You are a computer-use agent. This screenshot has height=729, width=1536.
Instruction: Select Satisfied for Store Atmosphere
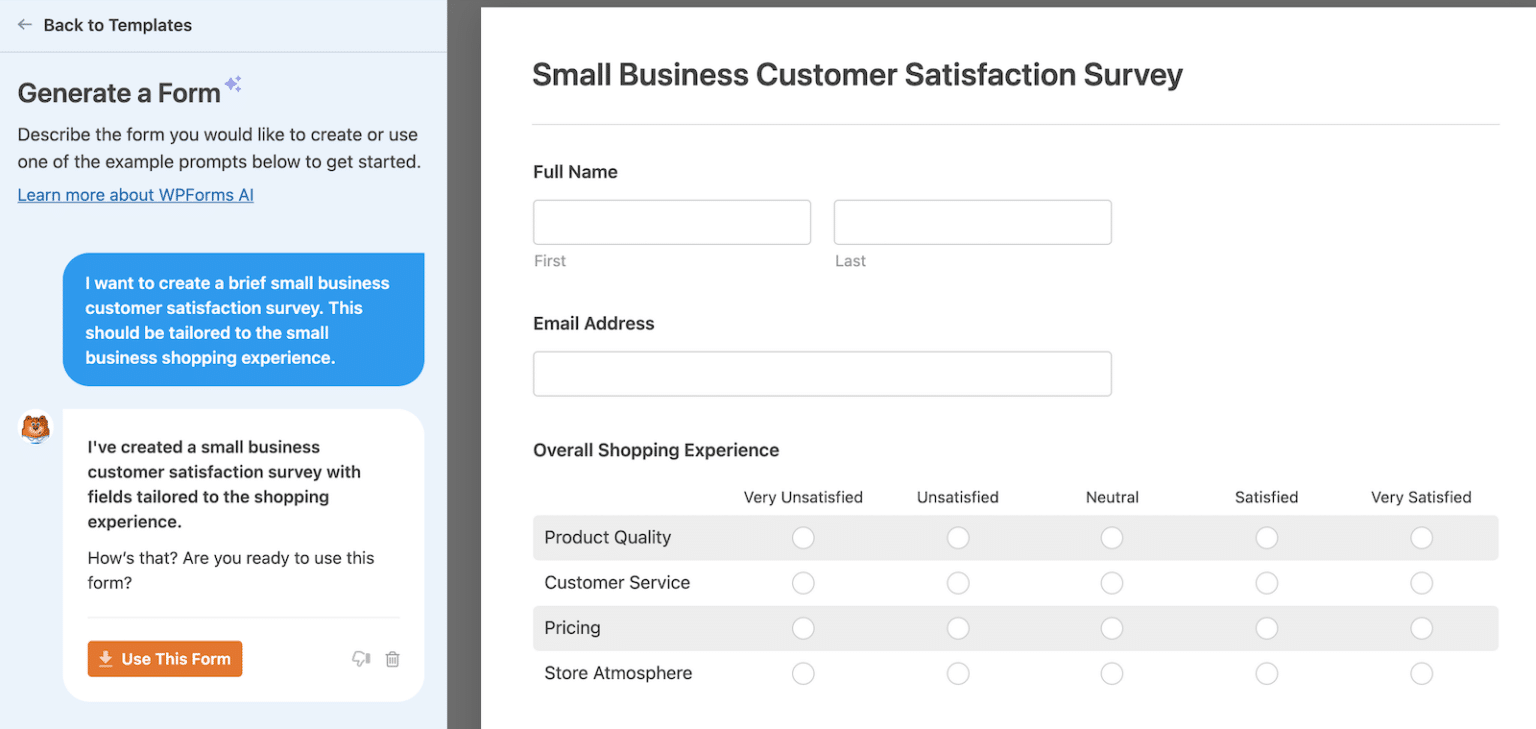click(1267, 674)
